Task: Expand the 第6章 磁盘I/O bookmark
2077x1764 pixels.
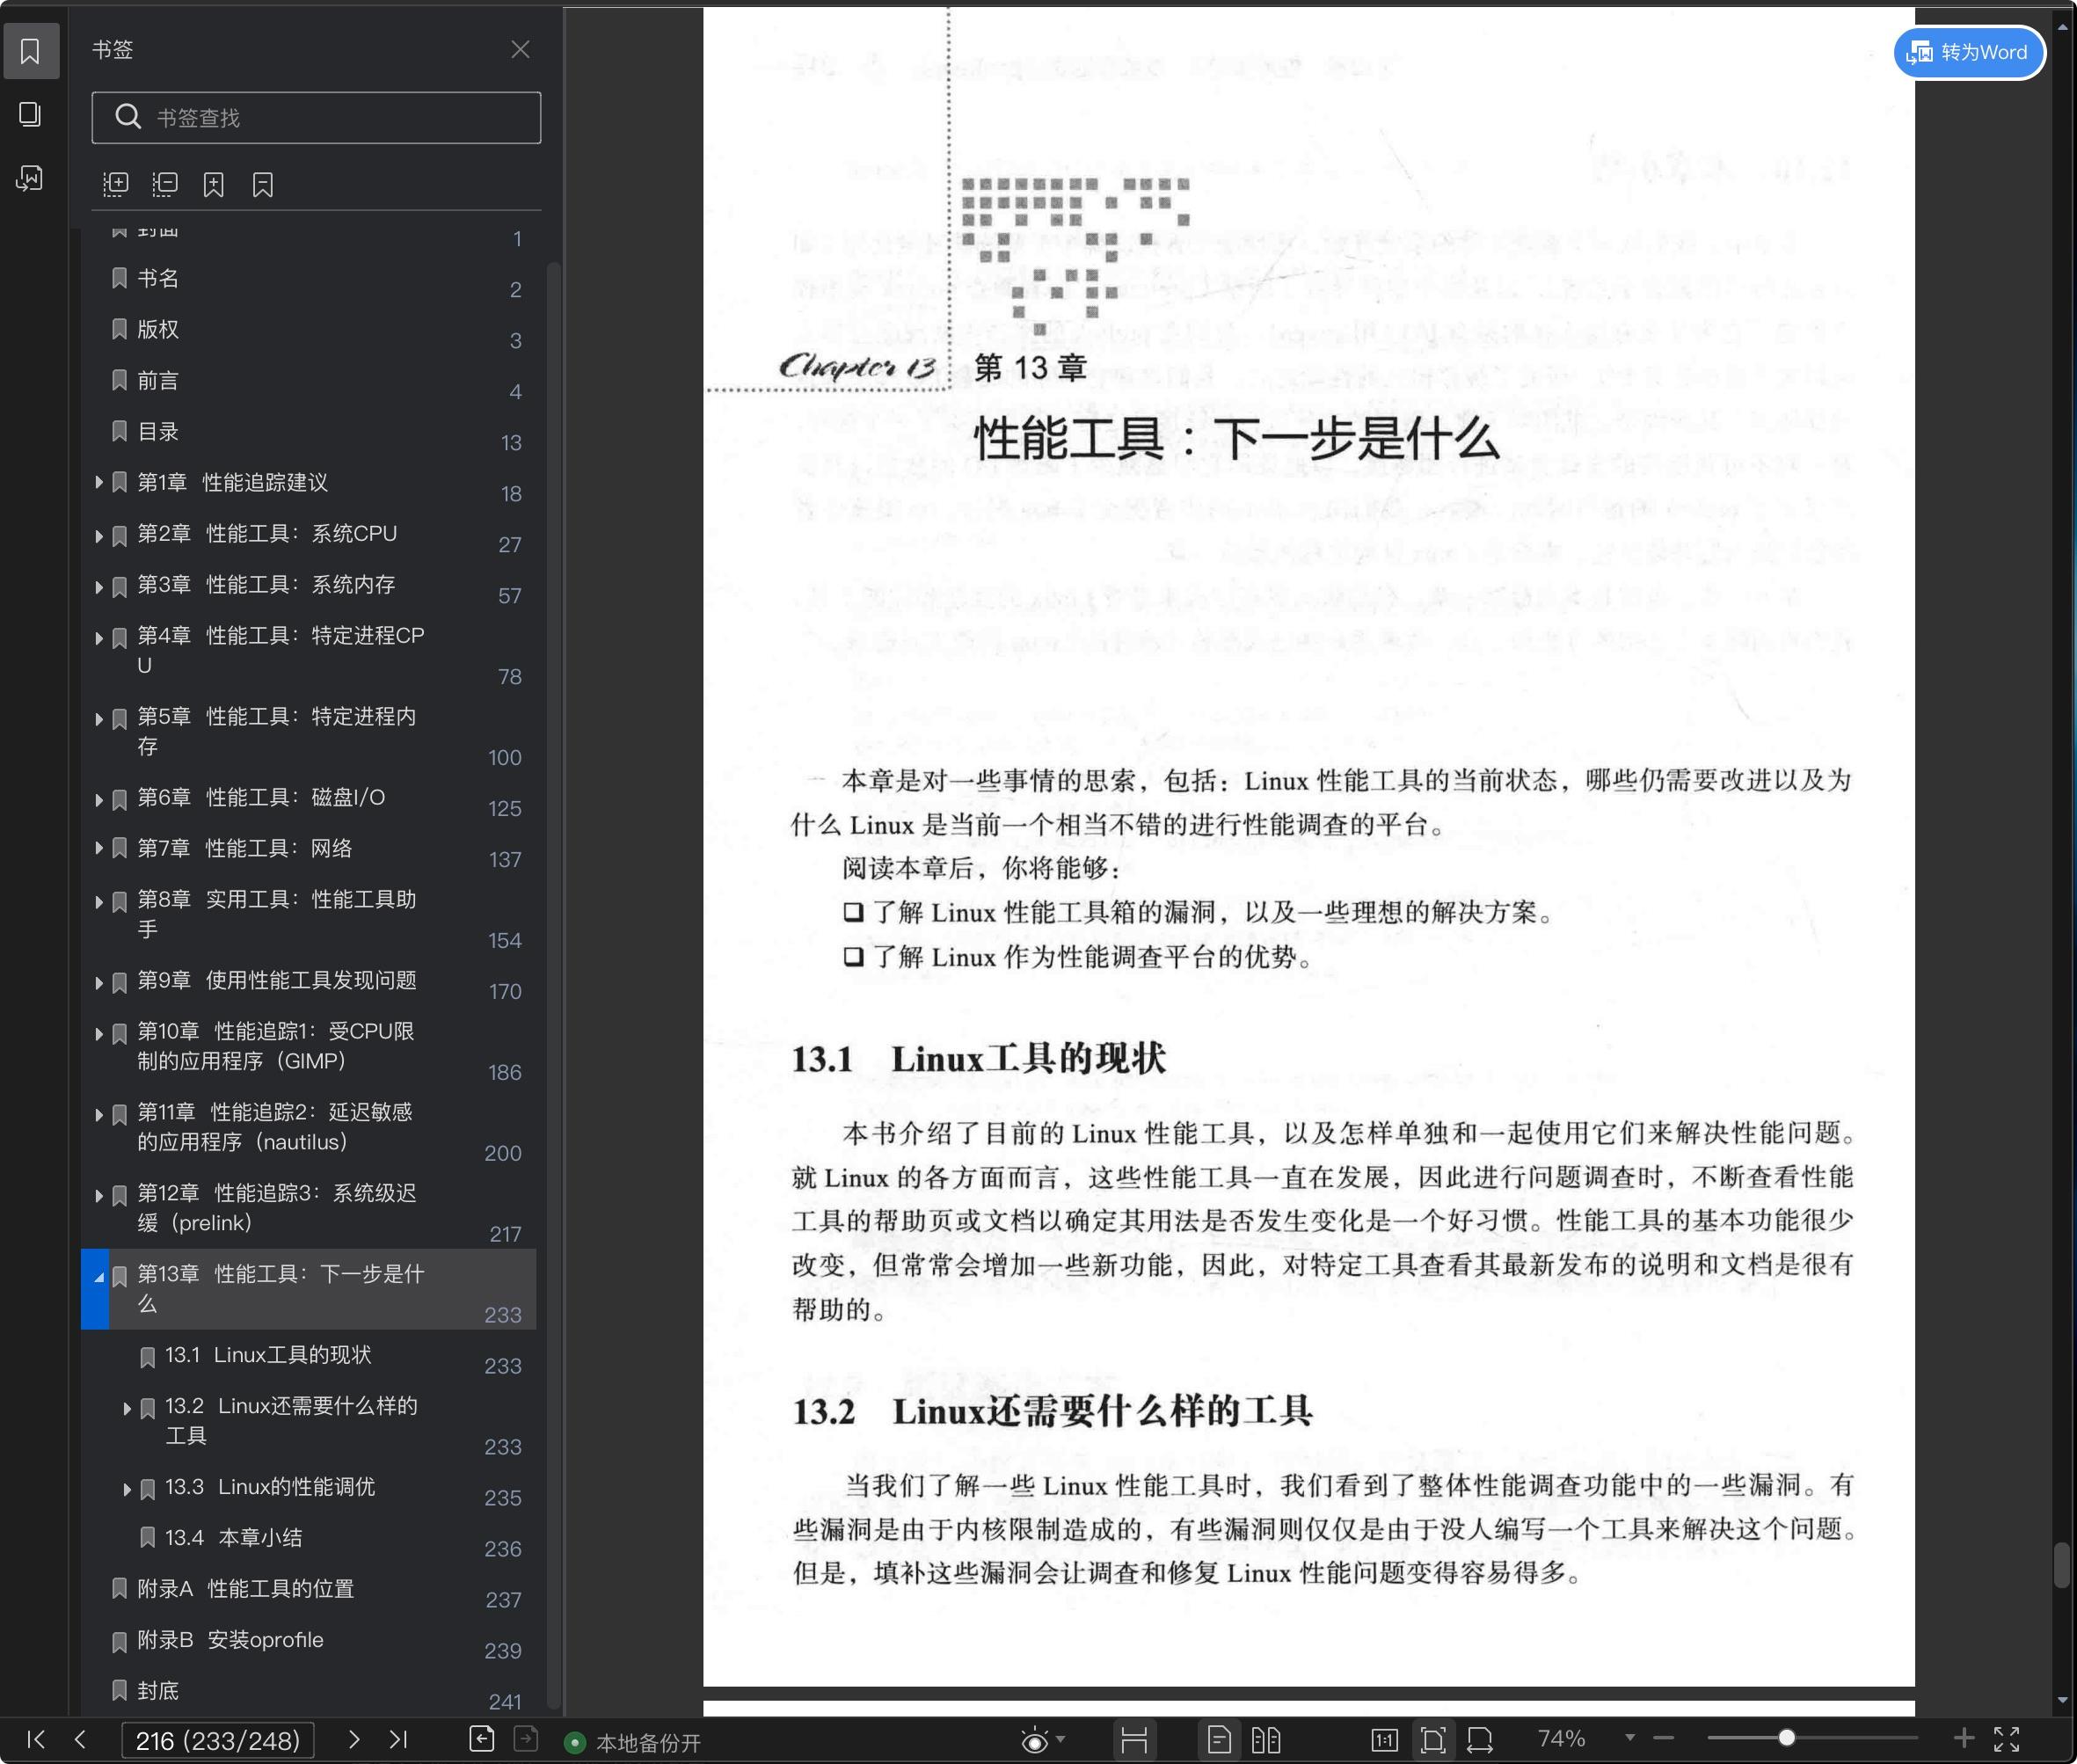Action: pos(99,800)
